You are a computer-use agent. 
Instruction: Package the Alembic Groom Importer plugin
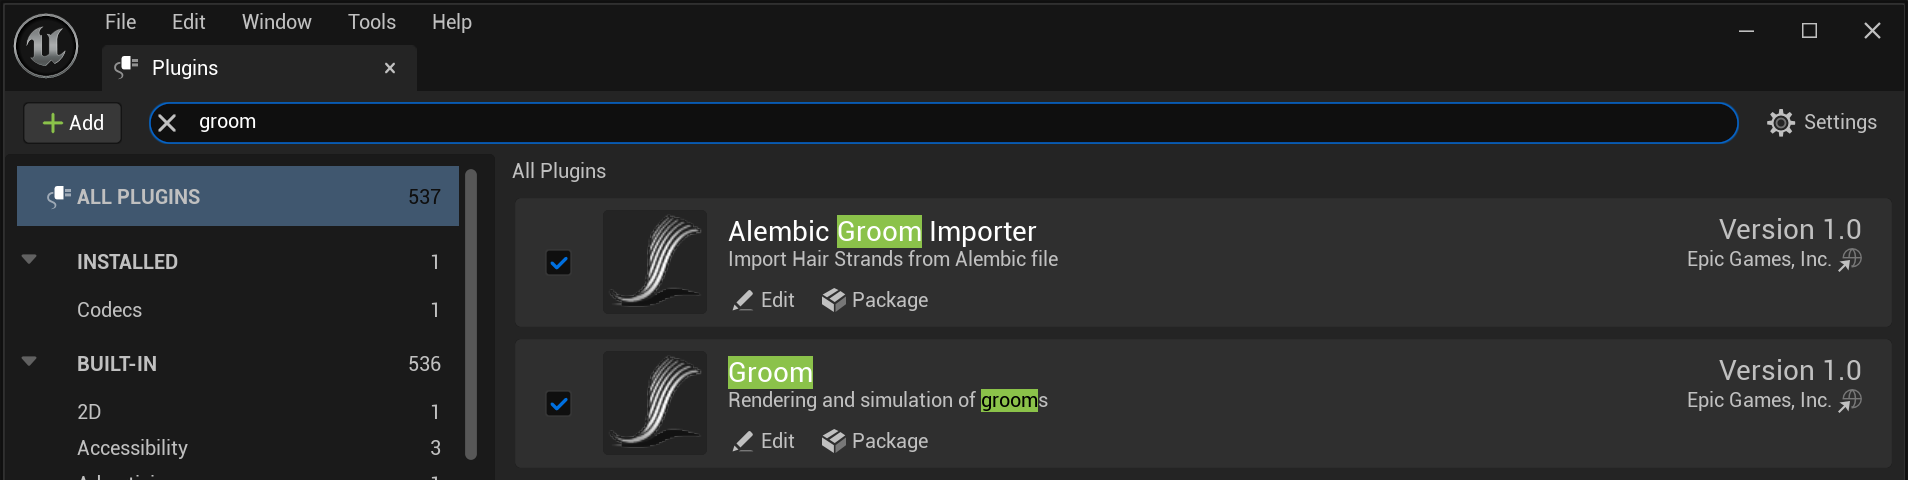pyautogui.click(x=875, y=300)
